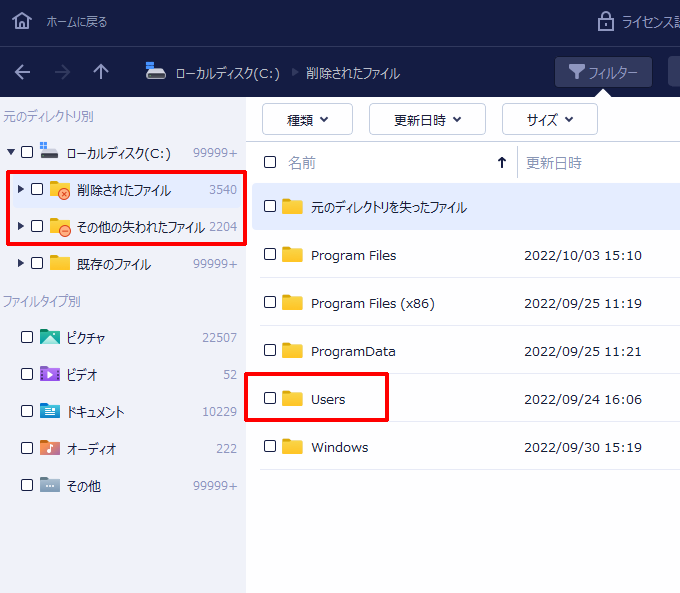
Task: Sort by the 名前 column header
Action: (302, 162)
